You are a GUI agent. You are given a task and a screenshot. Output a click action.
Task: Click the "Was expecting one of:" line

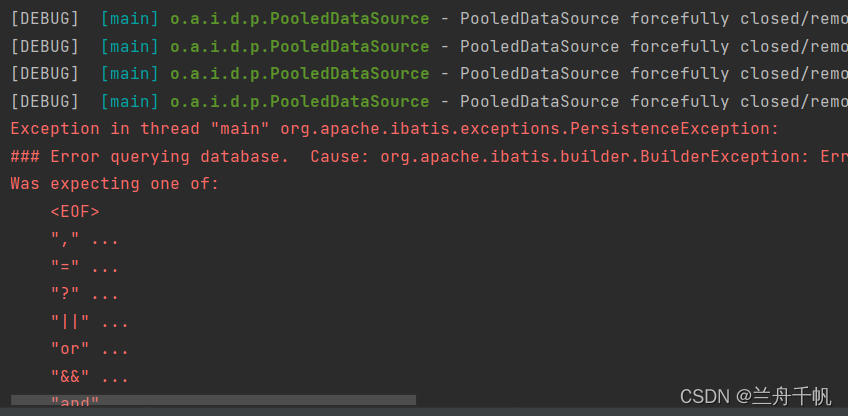pyautogui.click(x=114, y=183)
